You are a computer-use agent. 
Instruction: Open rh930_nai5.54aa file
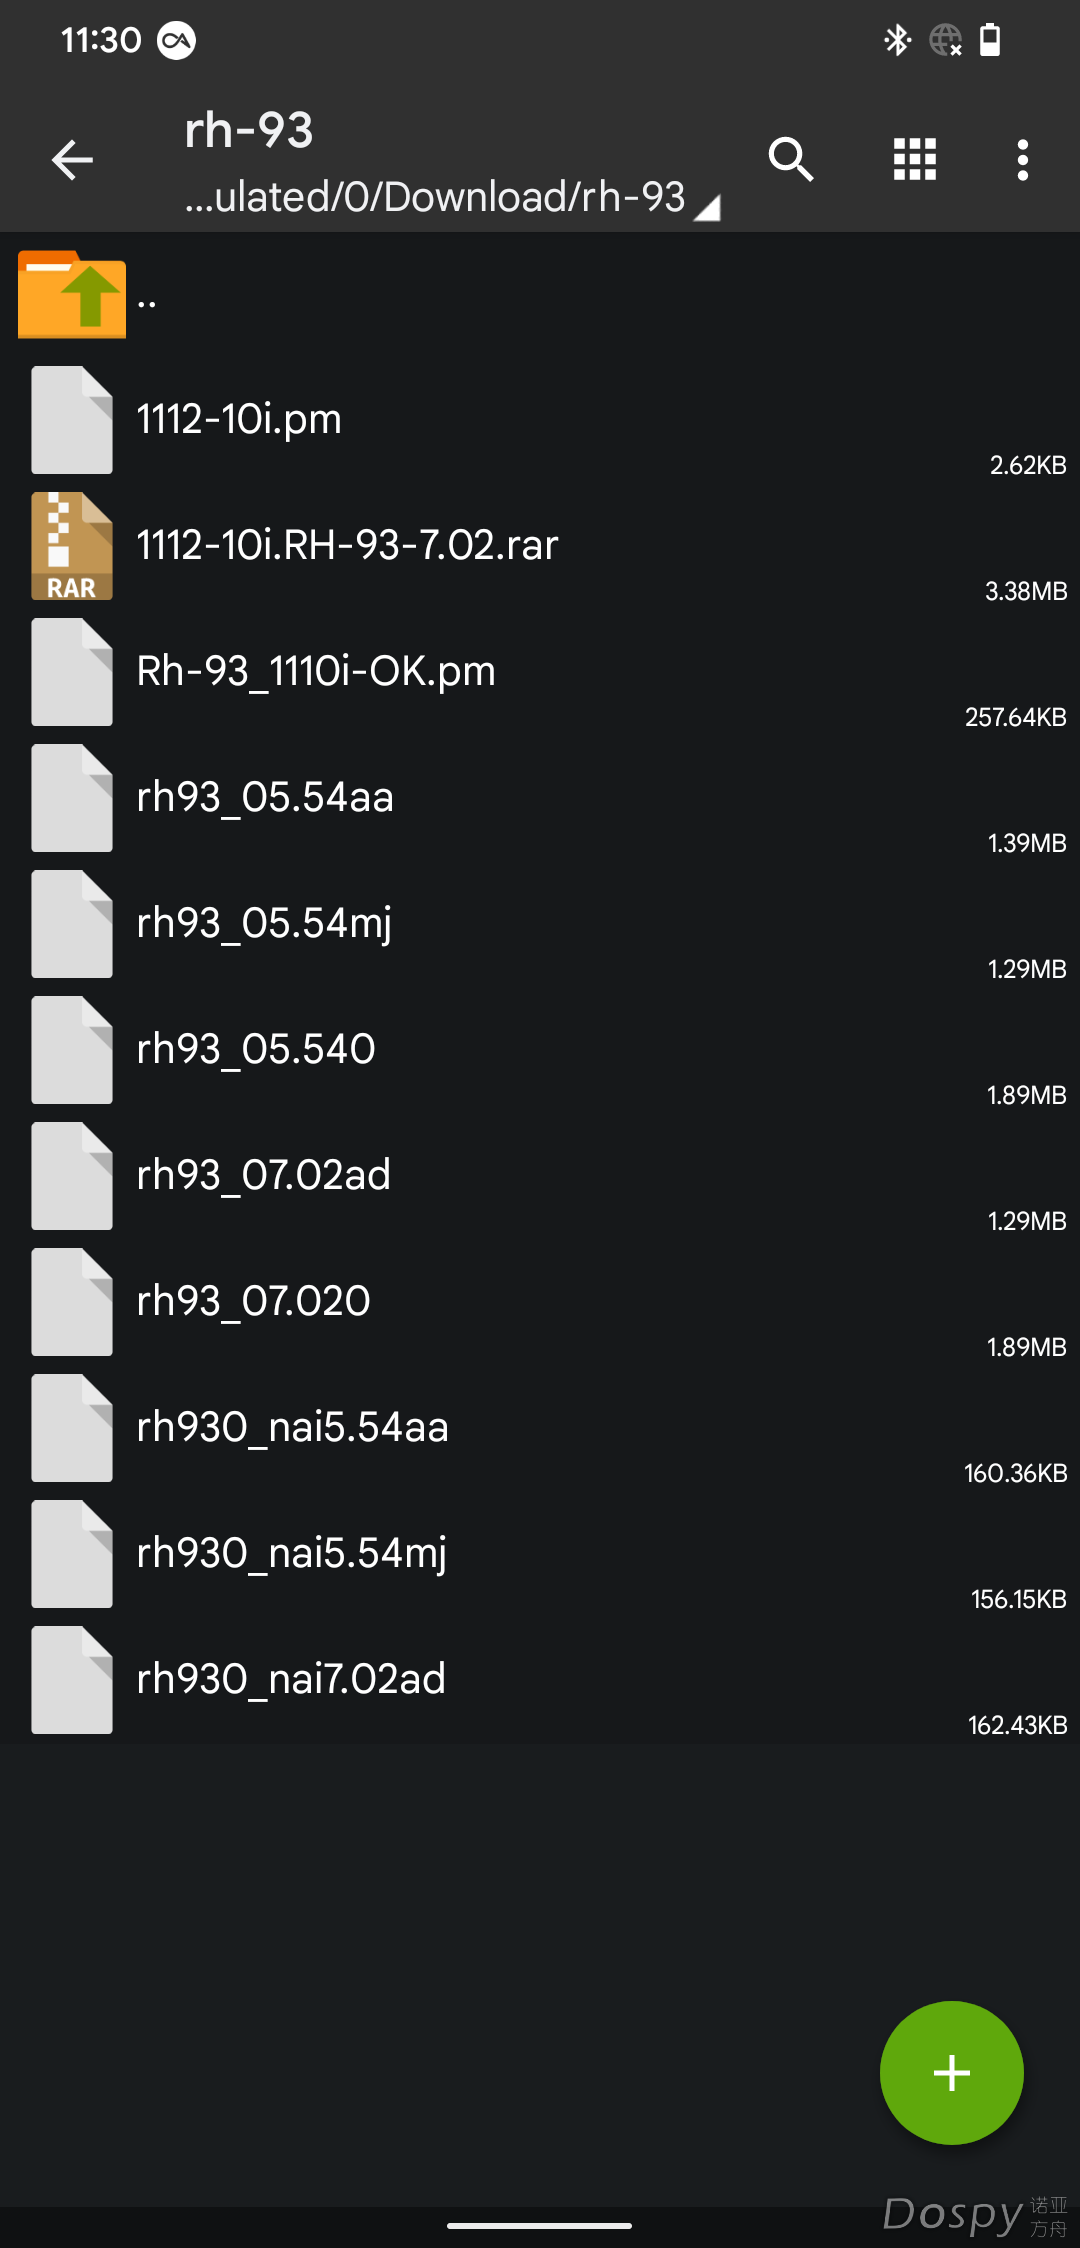tap(540, 1428)
